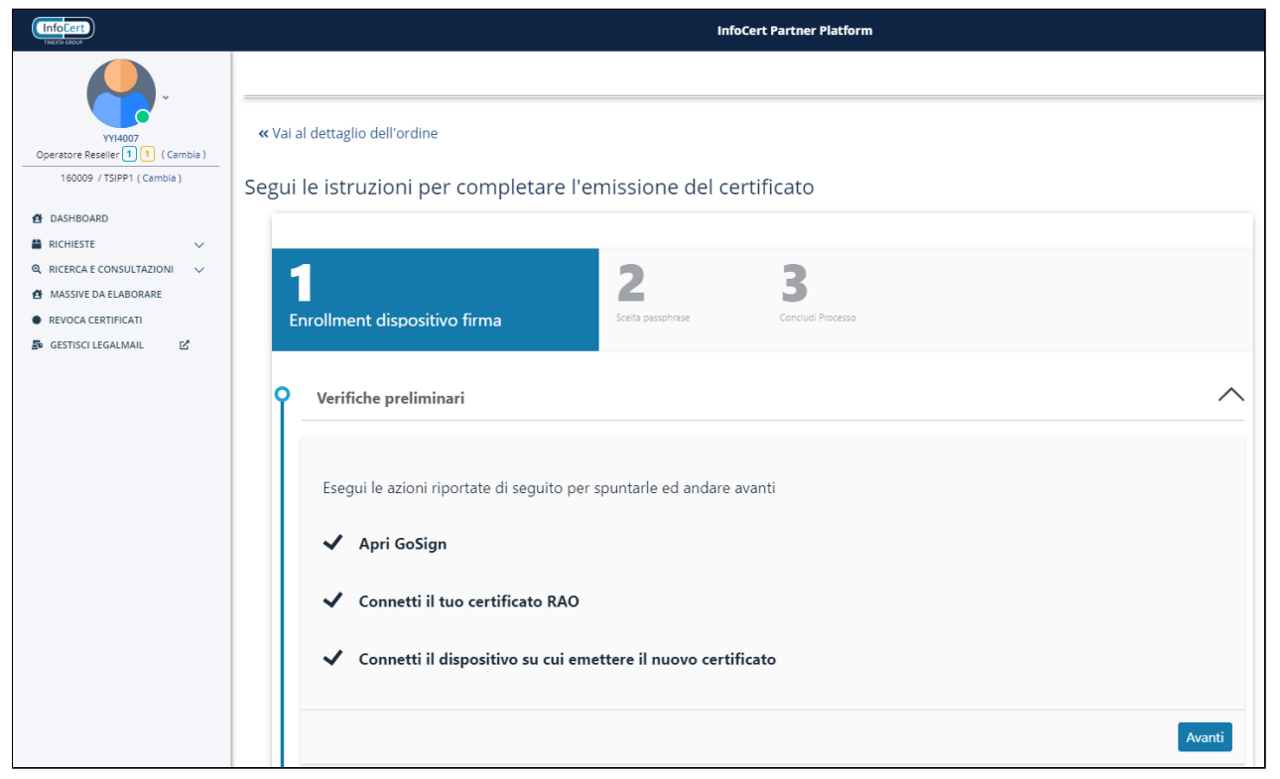Click the Connetti il tuo certificato RAO checkmark
This screenshot has width=1280, height=779.
point(333,602)
